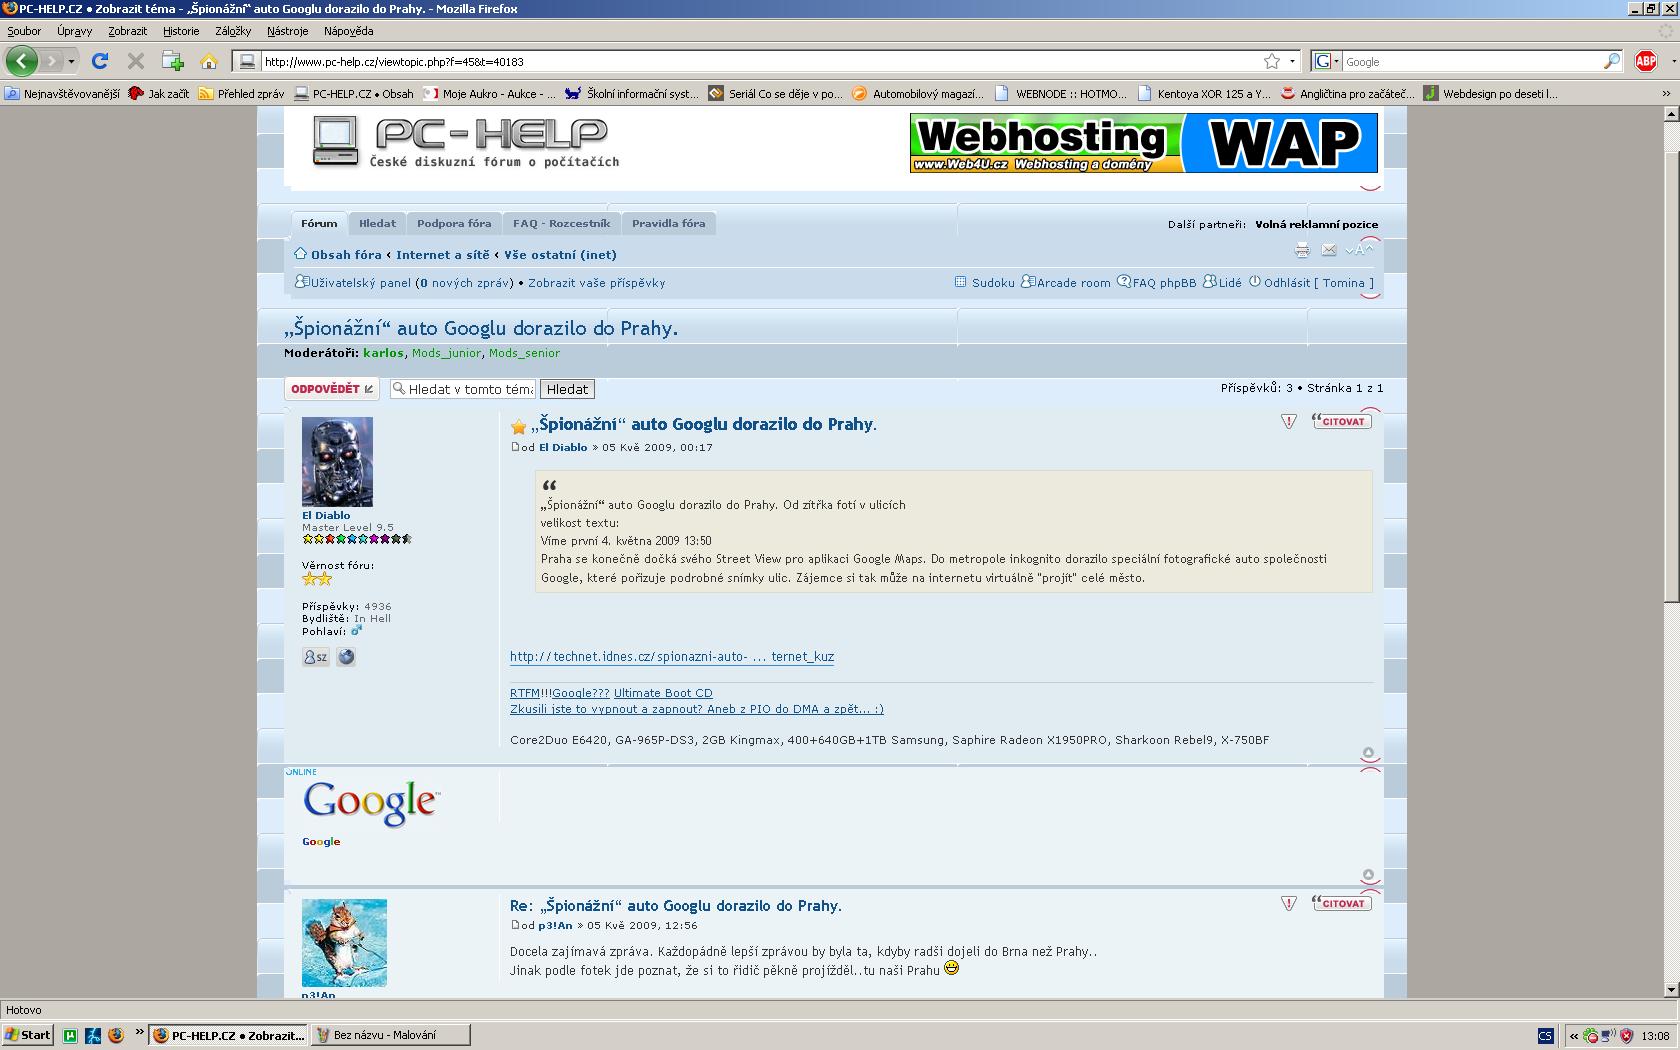The height and width of the screenshot is (1050, 1680).
Task: Open the Ultimate Boot CD signature link
Action: (x=663, y=693)
